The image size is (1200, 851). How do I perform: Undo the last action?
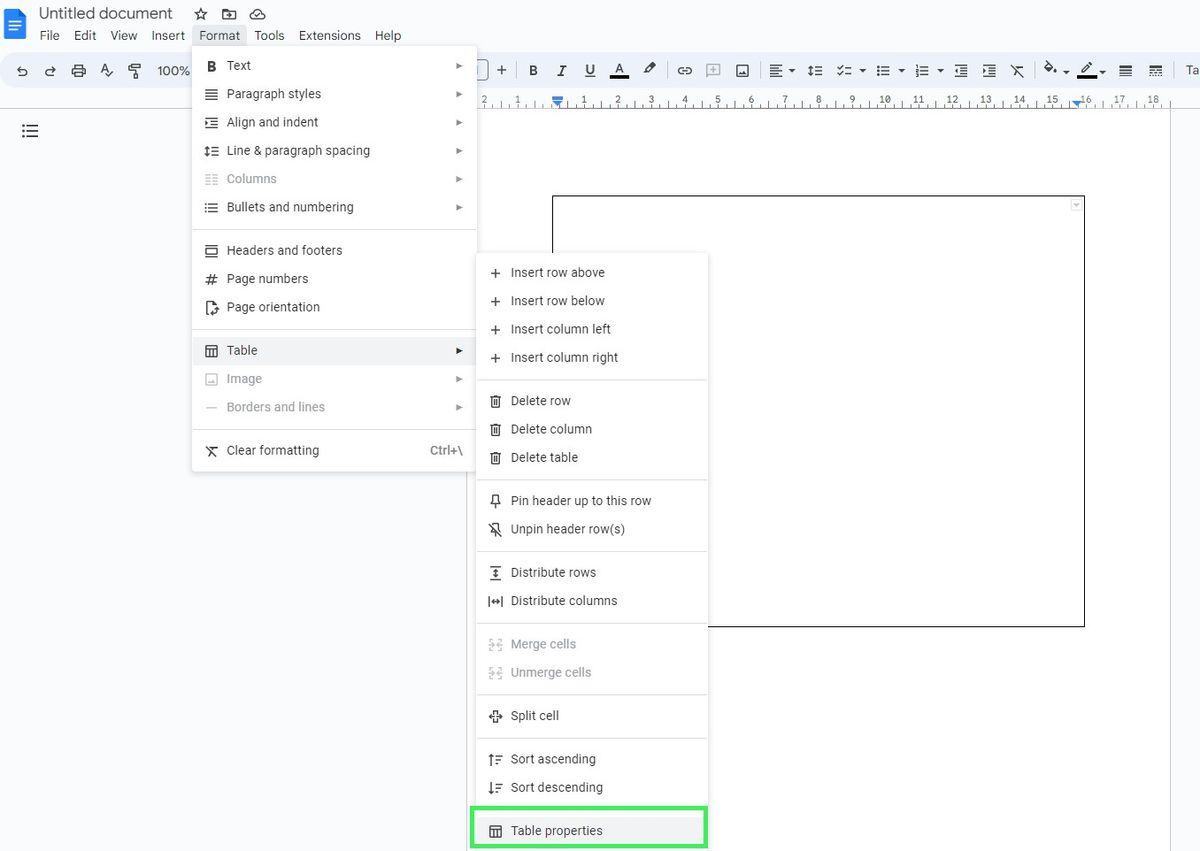pos(21,70)
